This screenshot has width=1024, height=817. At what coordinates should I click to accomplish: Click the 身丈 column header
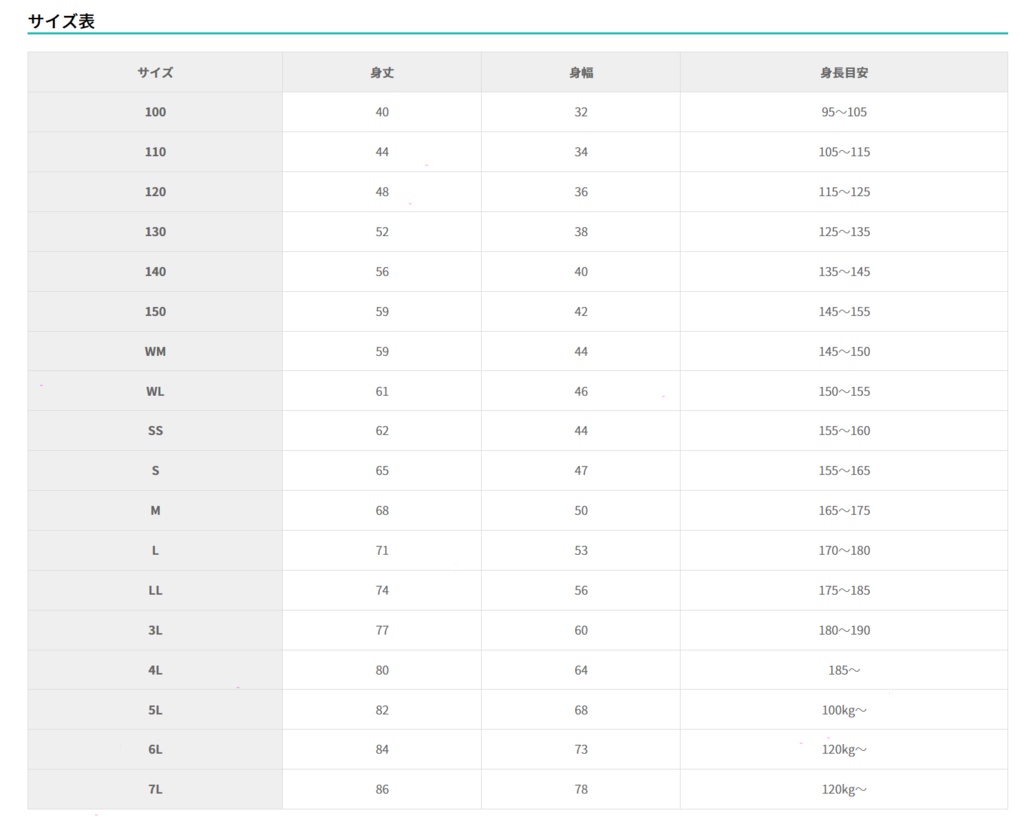pos(382,72)
